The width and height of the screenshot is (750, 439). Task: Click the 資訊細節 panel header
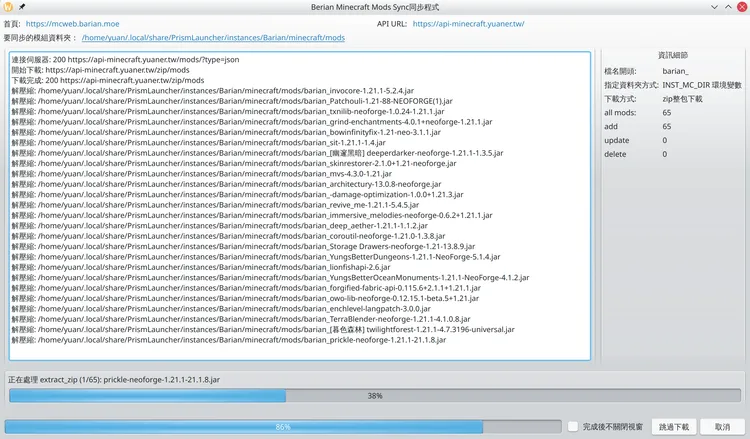(x=672, y=55)
